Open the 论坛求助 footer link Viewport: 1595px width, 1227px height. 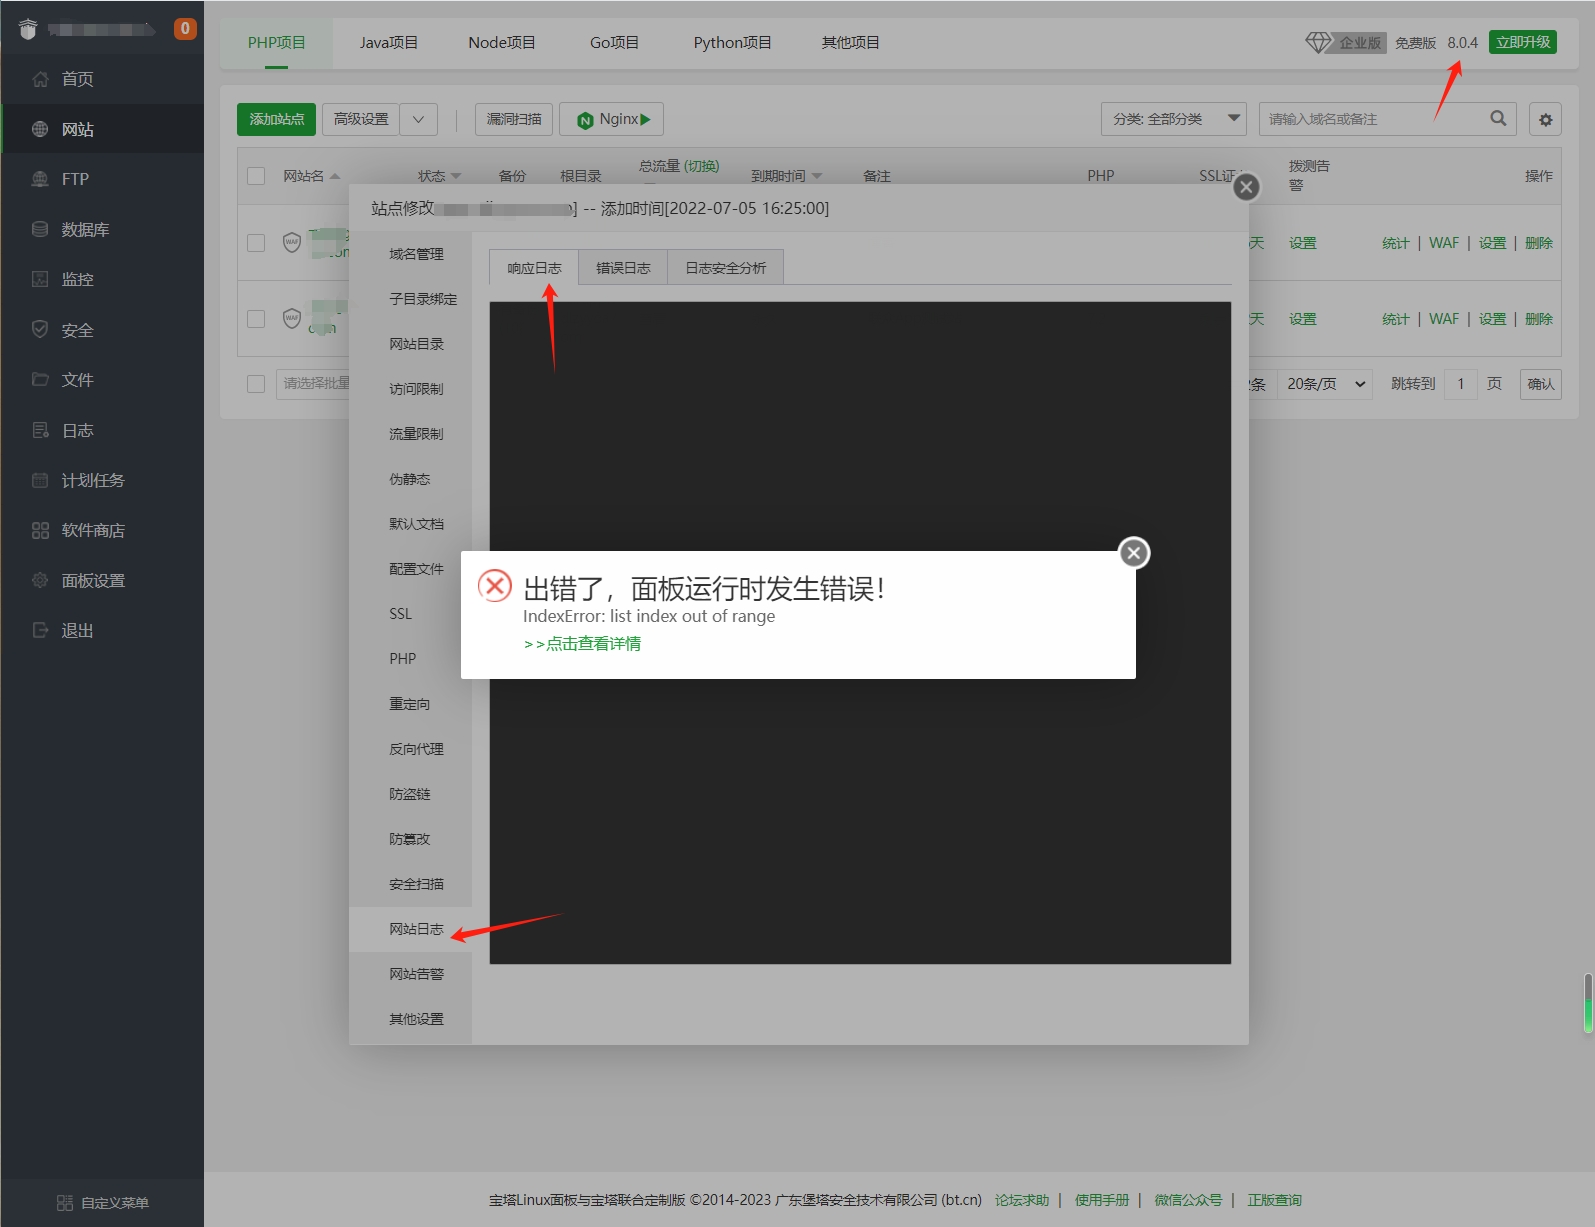pos(1022,1200)
